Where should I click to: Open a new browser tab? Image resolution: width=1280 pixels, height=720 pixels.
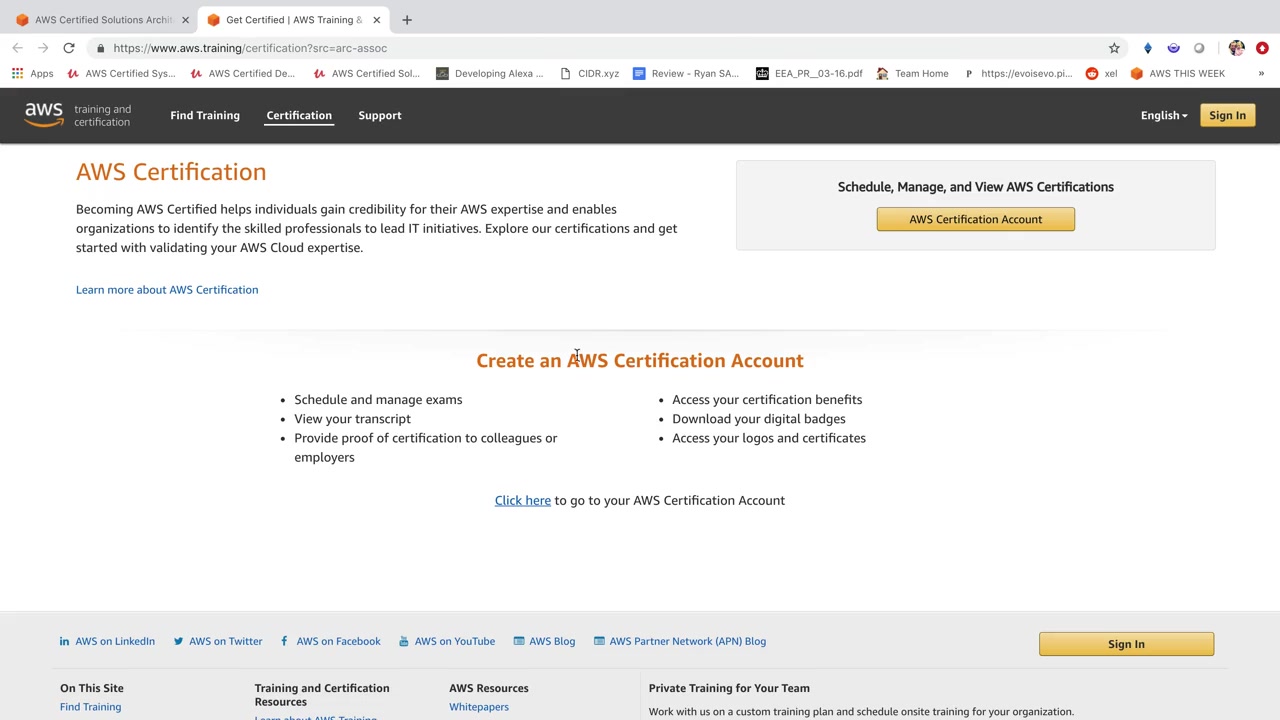[x=407, y=20]
